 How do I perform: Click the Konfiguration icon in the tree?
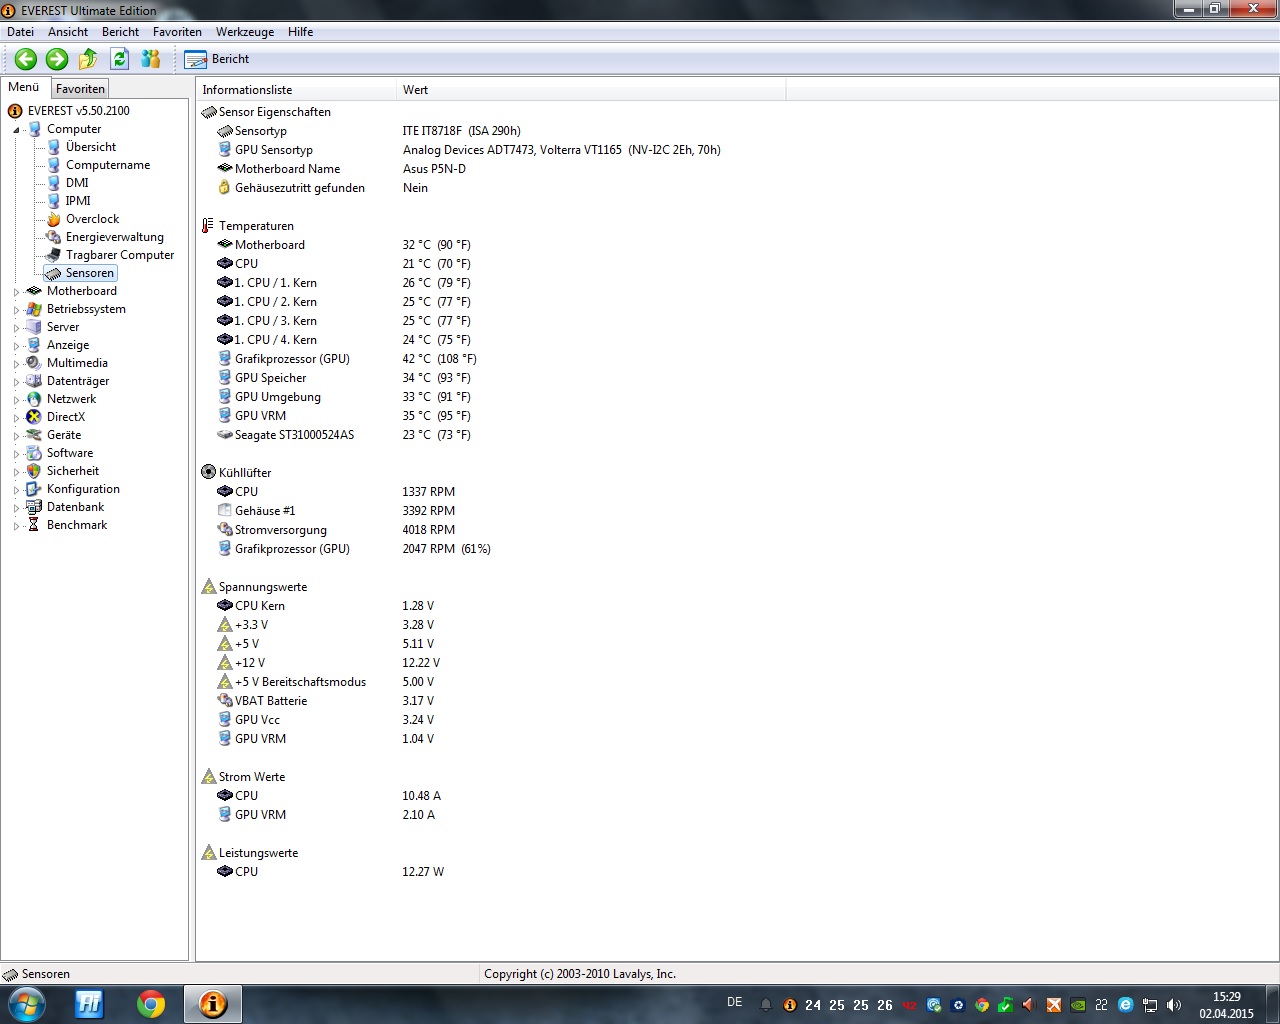pos(34,489)
